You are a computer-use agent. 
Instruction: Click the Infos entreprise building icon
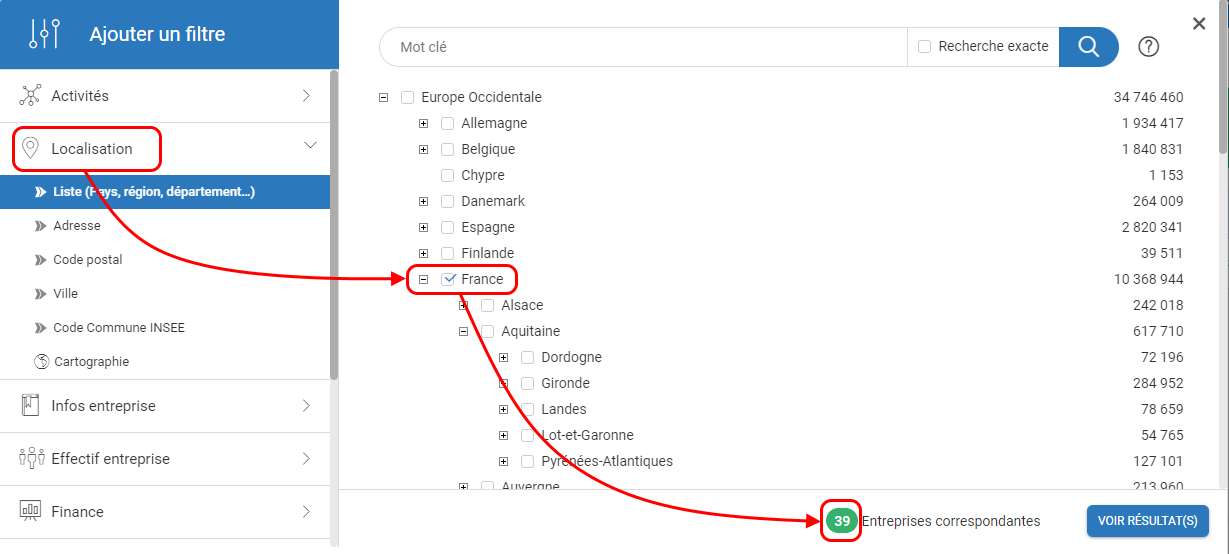(x=31, y=406)
